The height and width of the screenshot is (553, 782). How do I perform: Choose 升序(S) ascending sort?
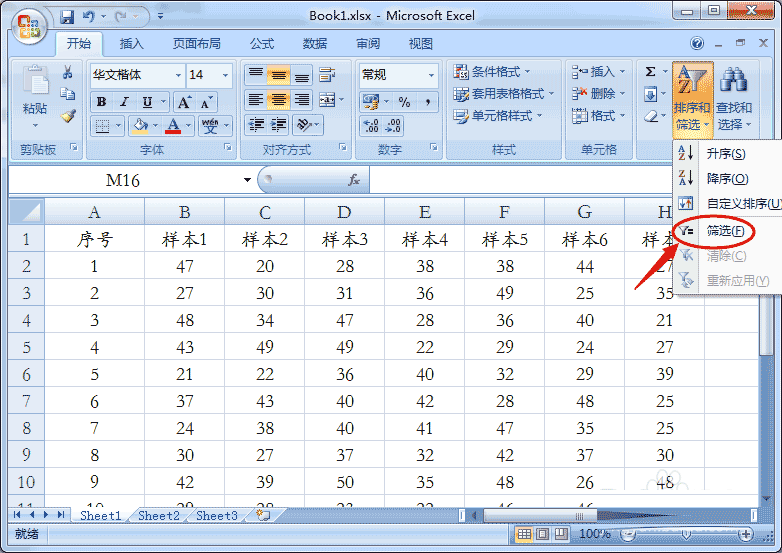(726, 154)
